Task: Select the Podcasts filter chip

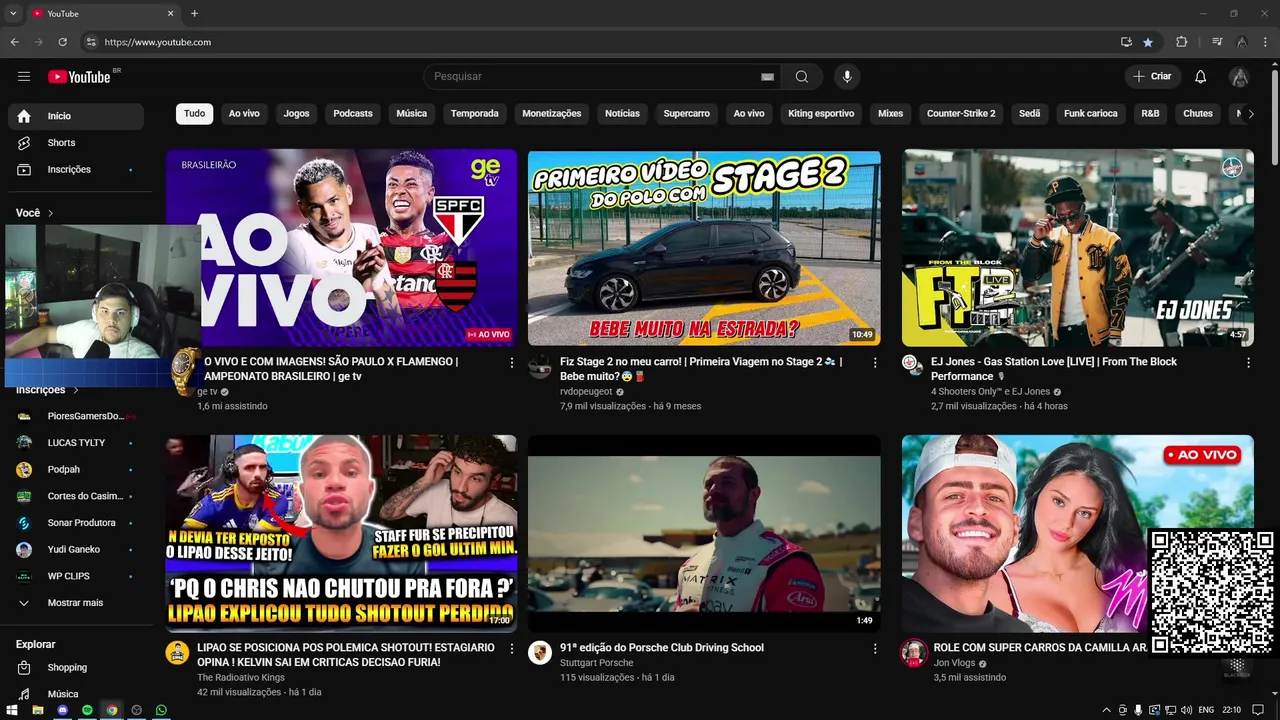Action: (353, 114)
